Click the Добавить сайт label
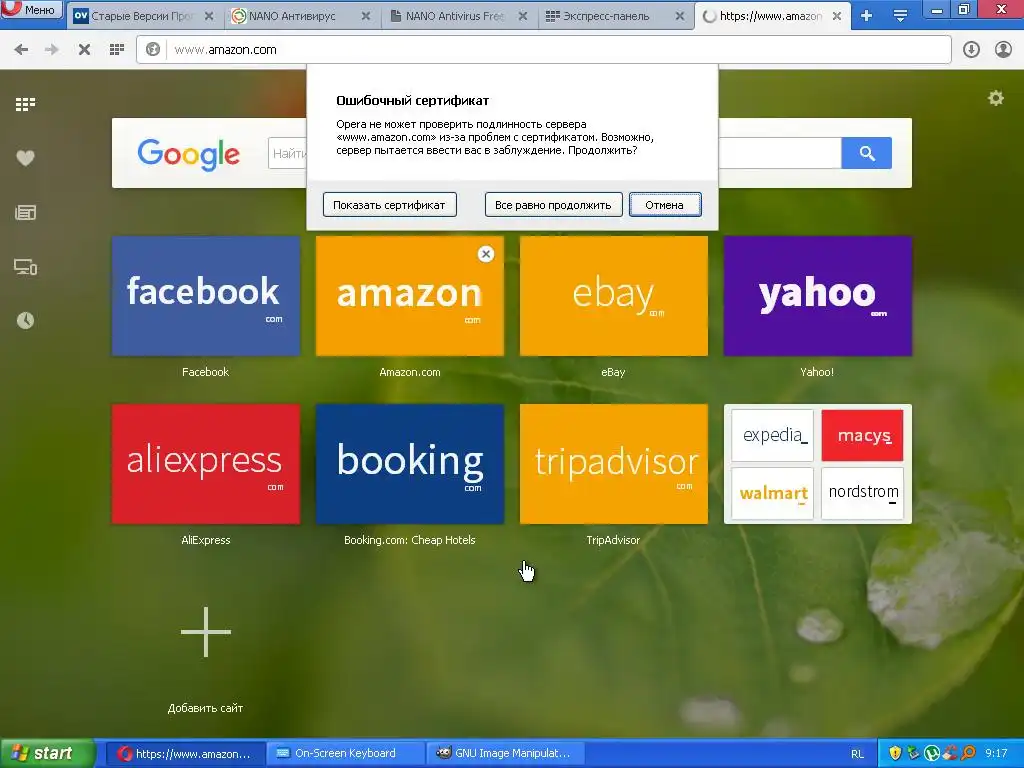The width and height of the screenshot is (1024, 768). [x=206, y=708]
